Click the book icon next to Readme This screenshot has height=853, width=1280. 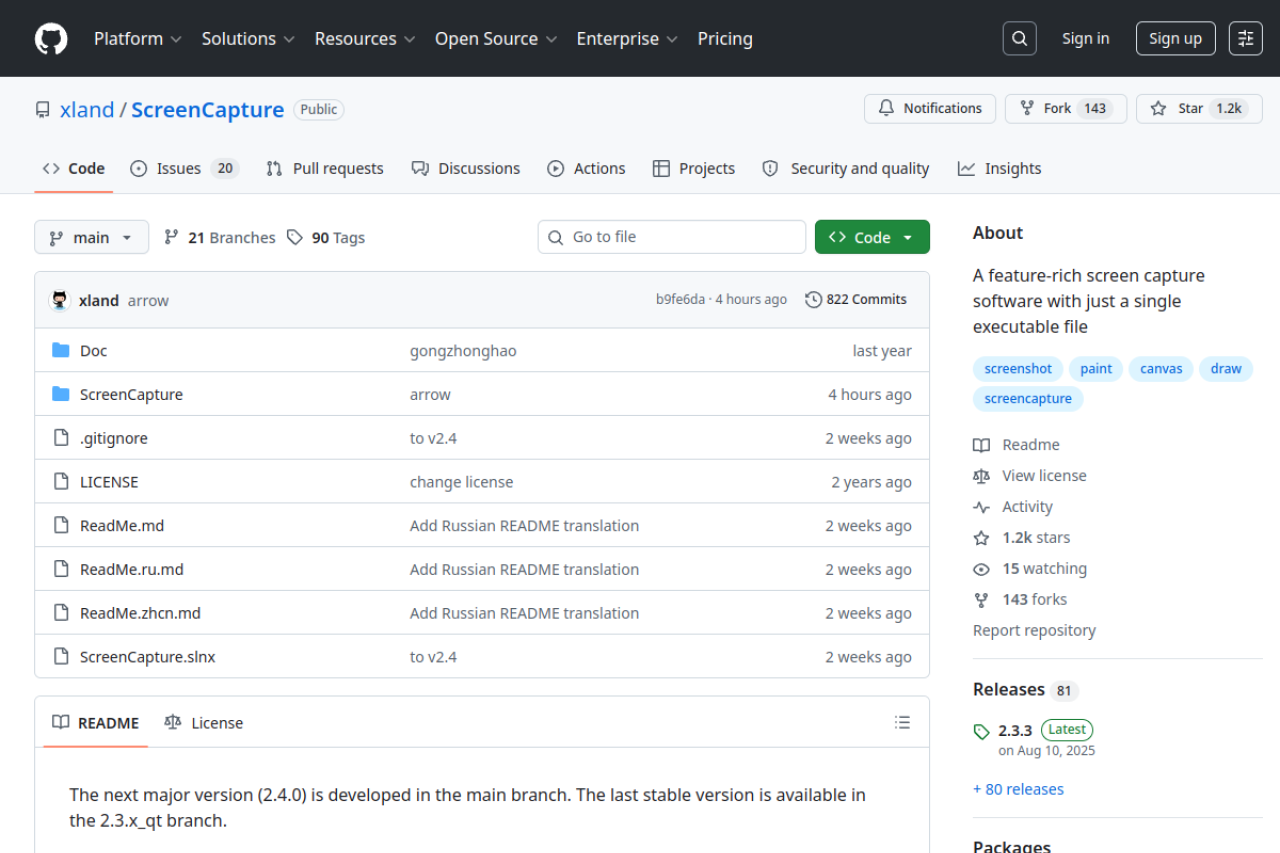tap(982, 445)
